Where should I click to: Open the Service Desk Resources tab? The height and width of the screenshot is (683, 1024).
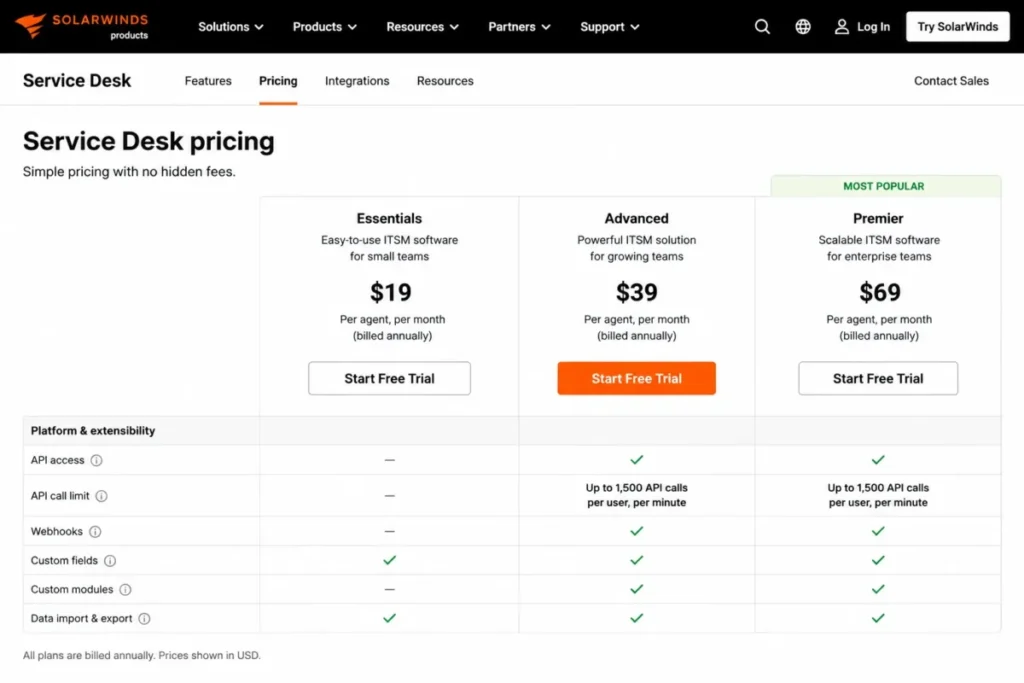point(445,81)
